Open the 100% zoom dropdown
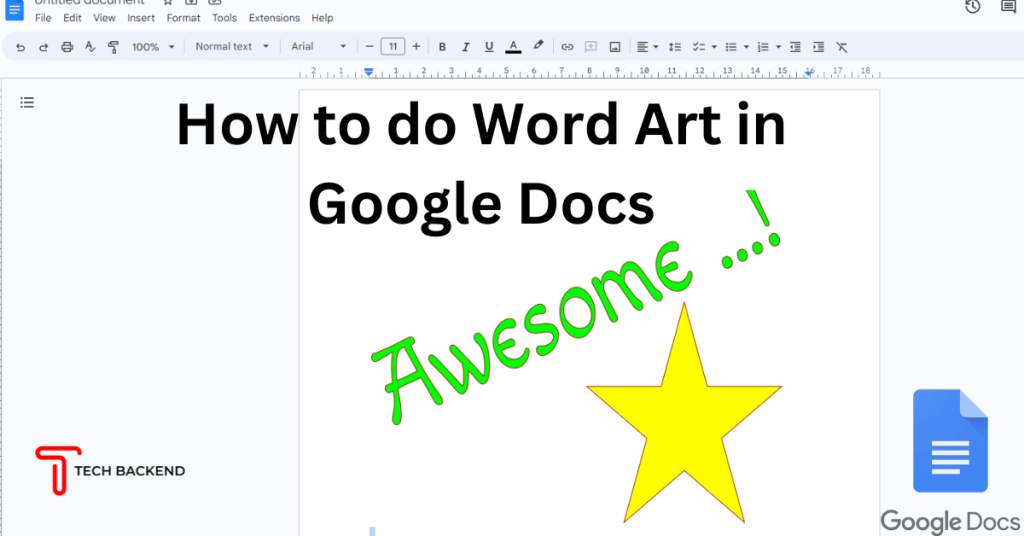The width and height of the screenshot is (1024, 536). click(153, 47)
